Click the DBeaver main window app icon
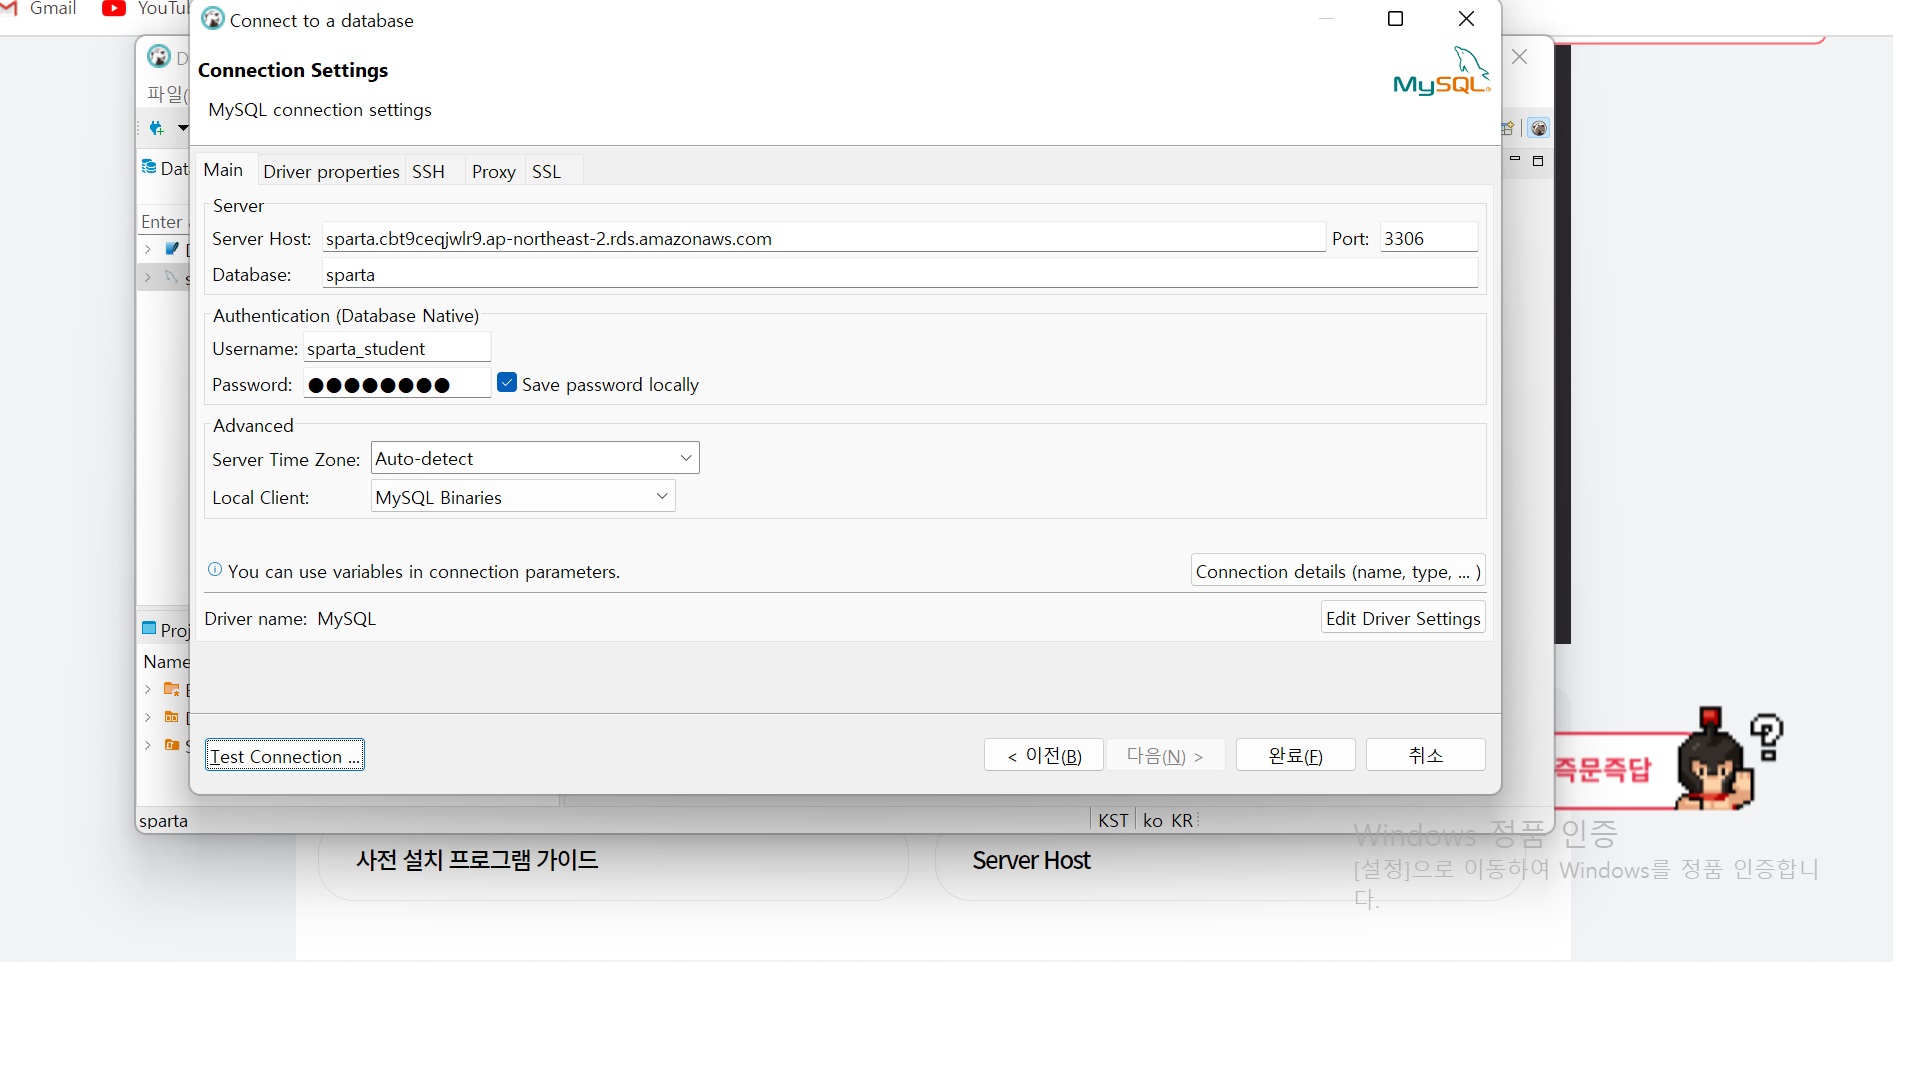The image size is (1920, 1080). [x=158, y=56]
